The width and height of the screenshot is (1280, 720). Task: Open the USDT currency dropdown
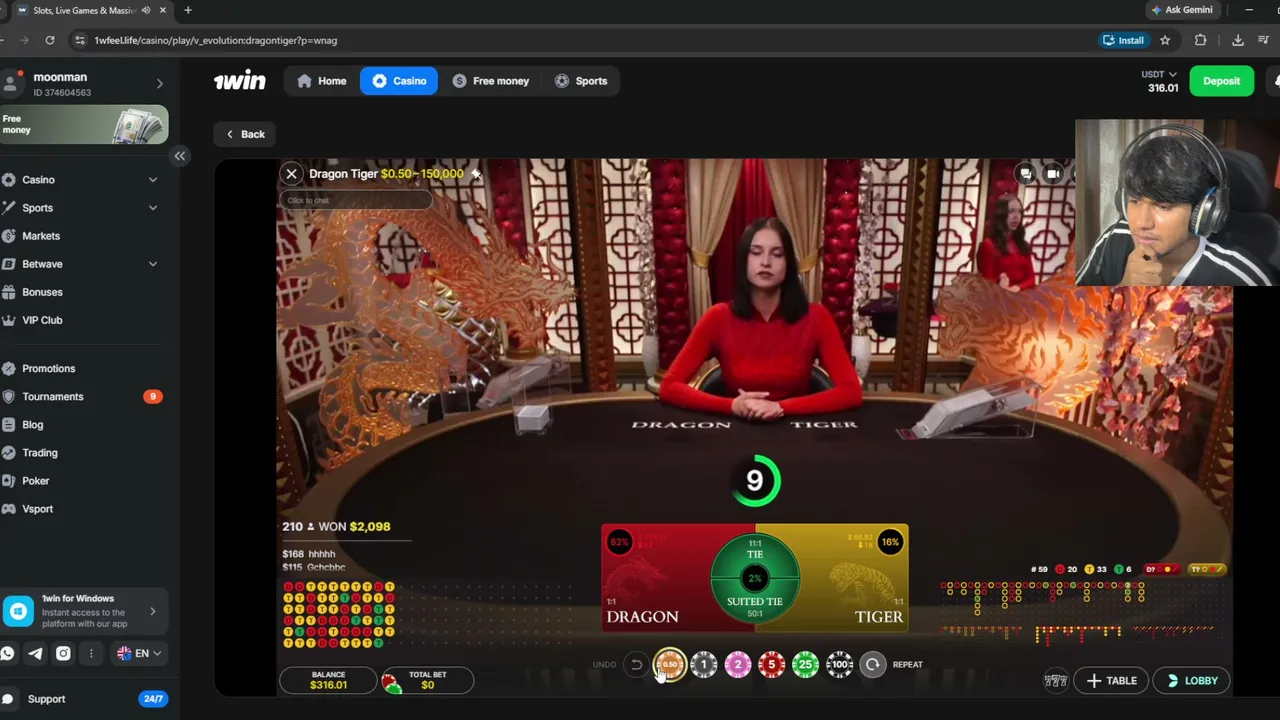(1159, 74)
